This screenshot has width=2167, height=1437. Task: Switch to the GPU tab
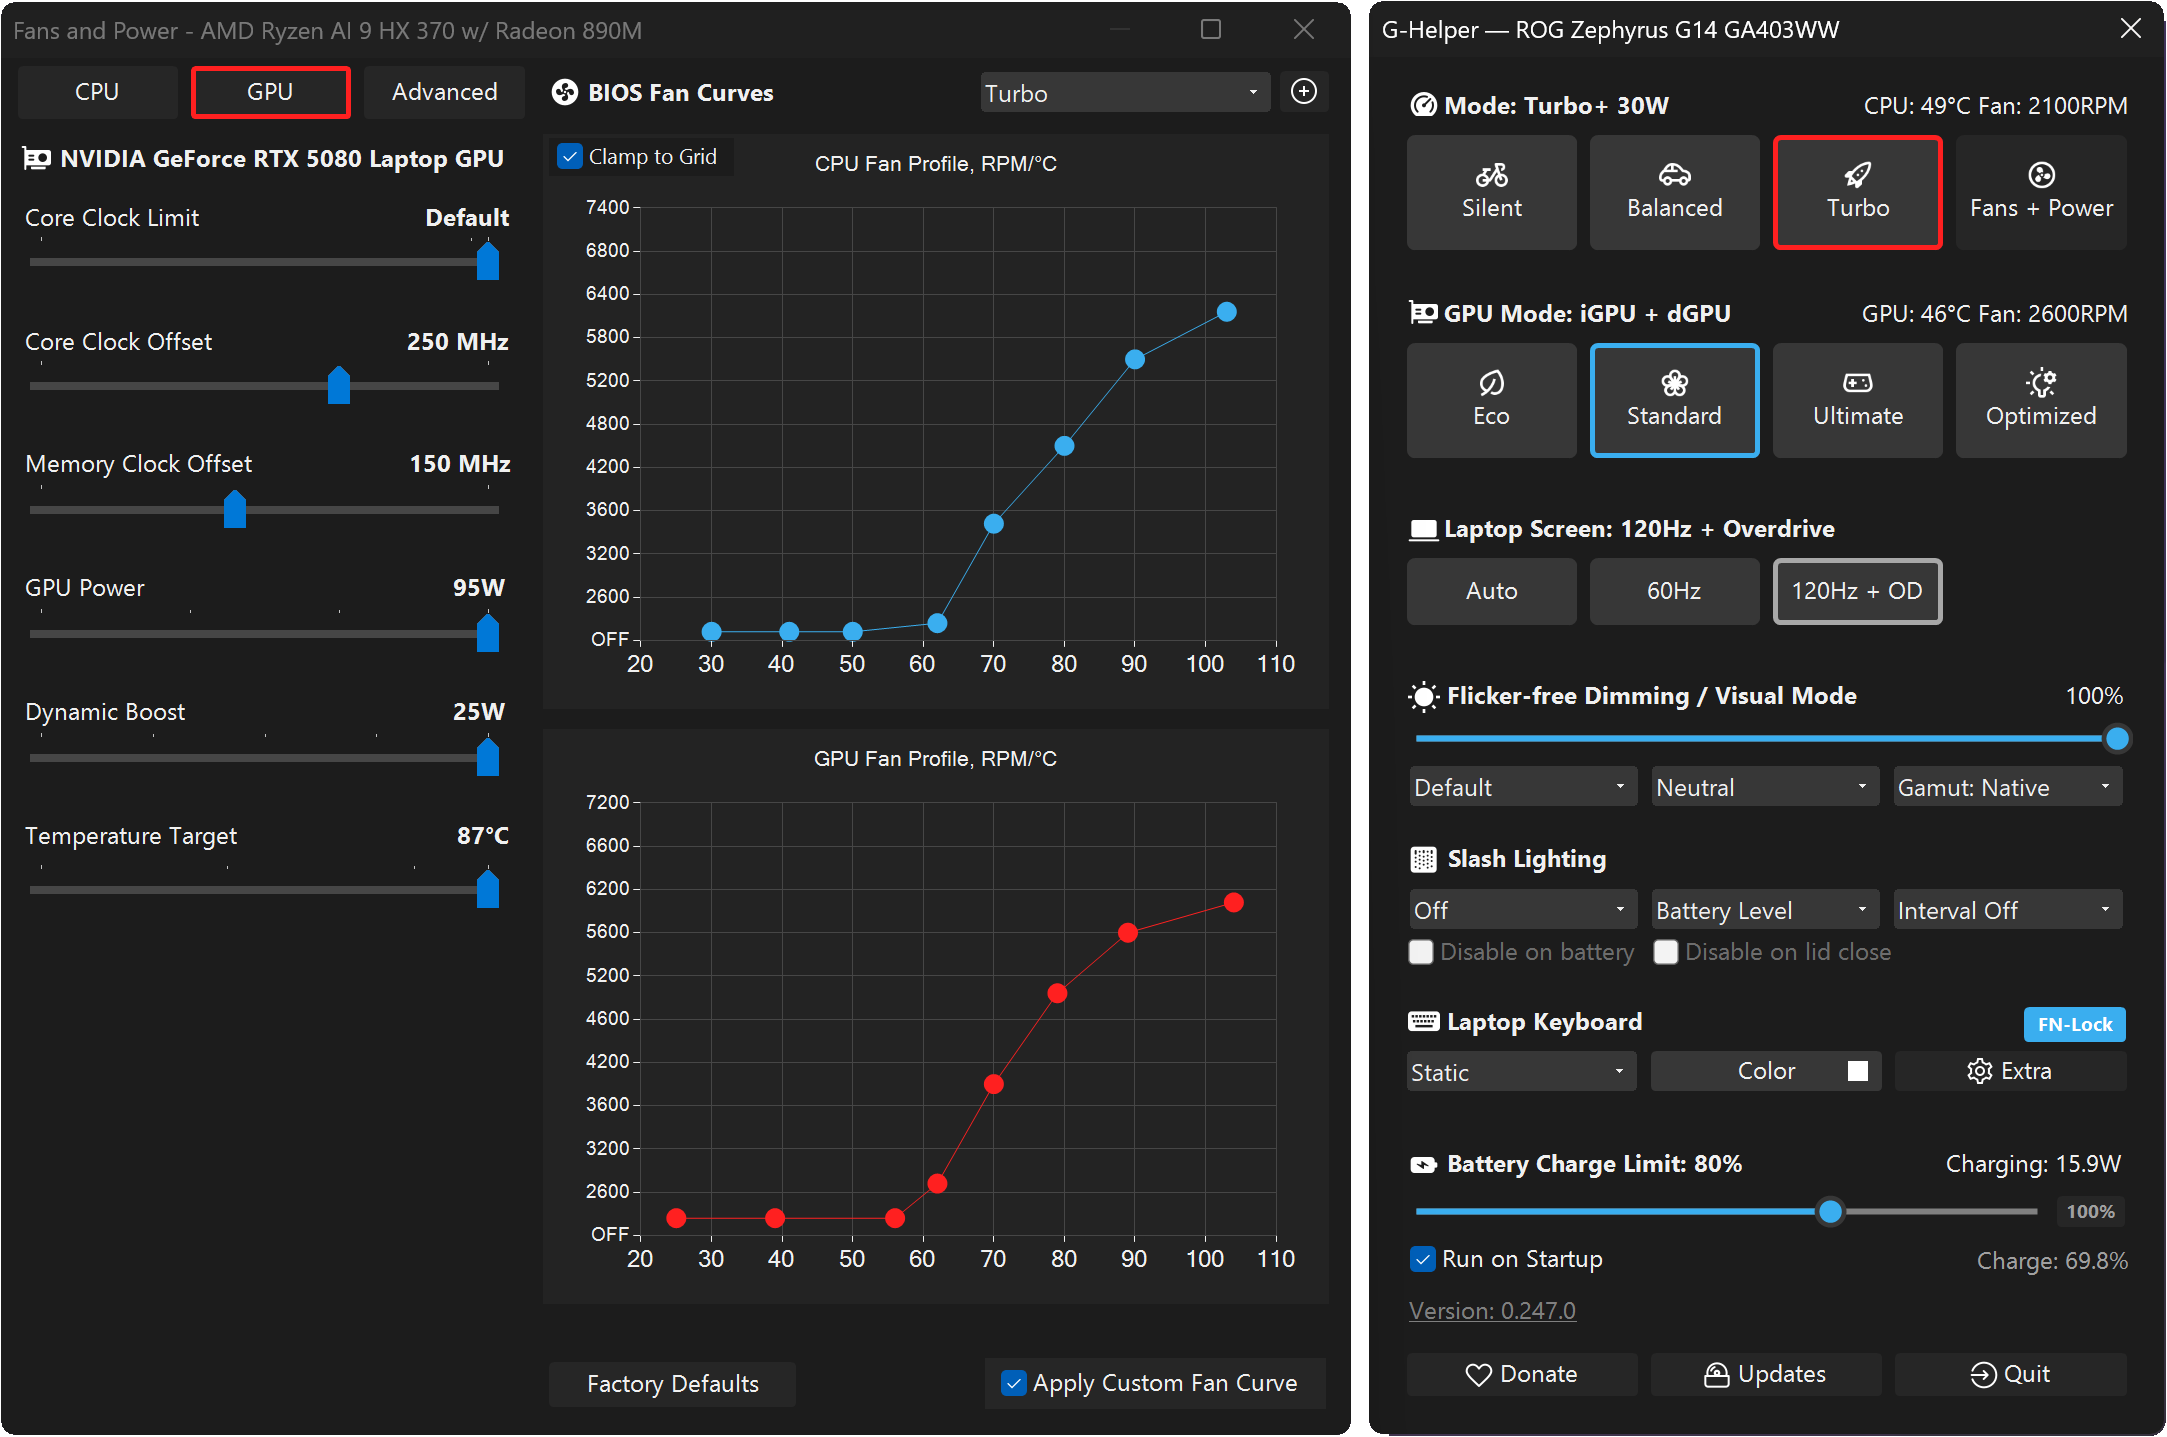270,92
